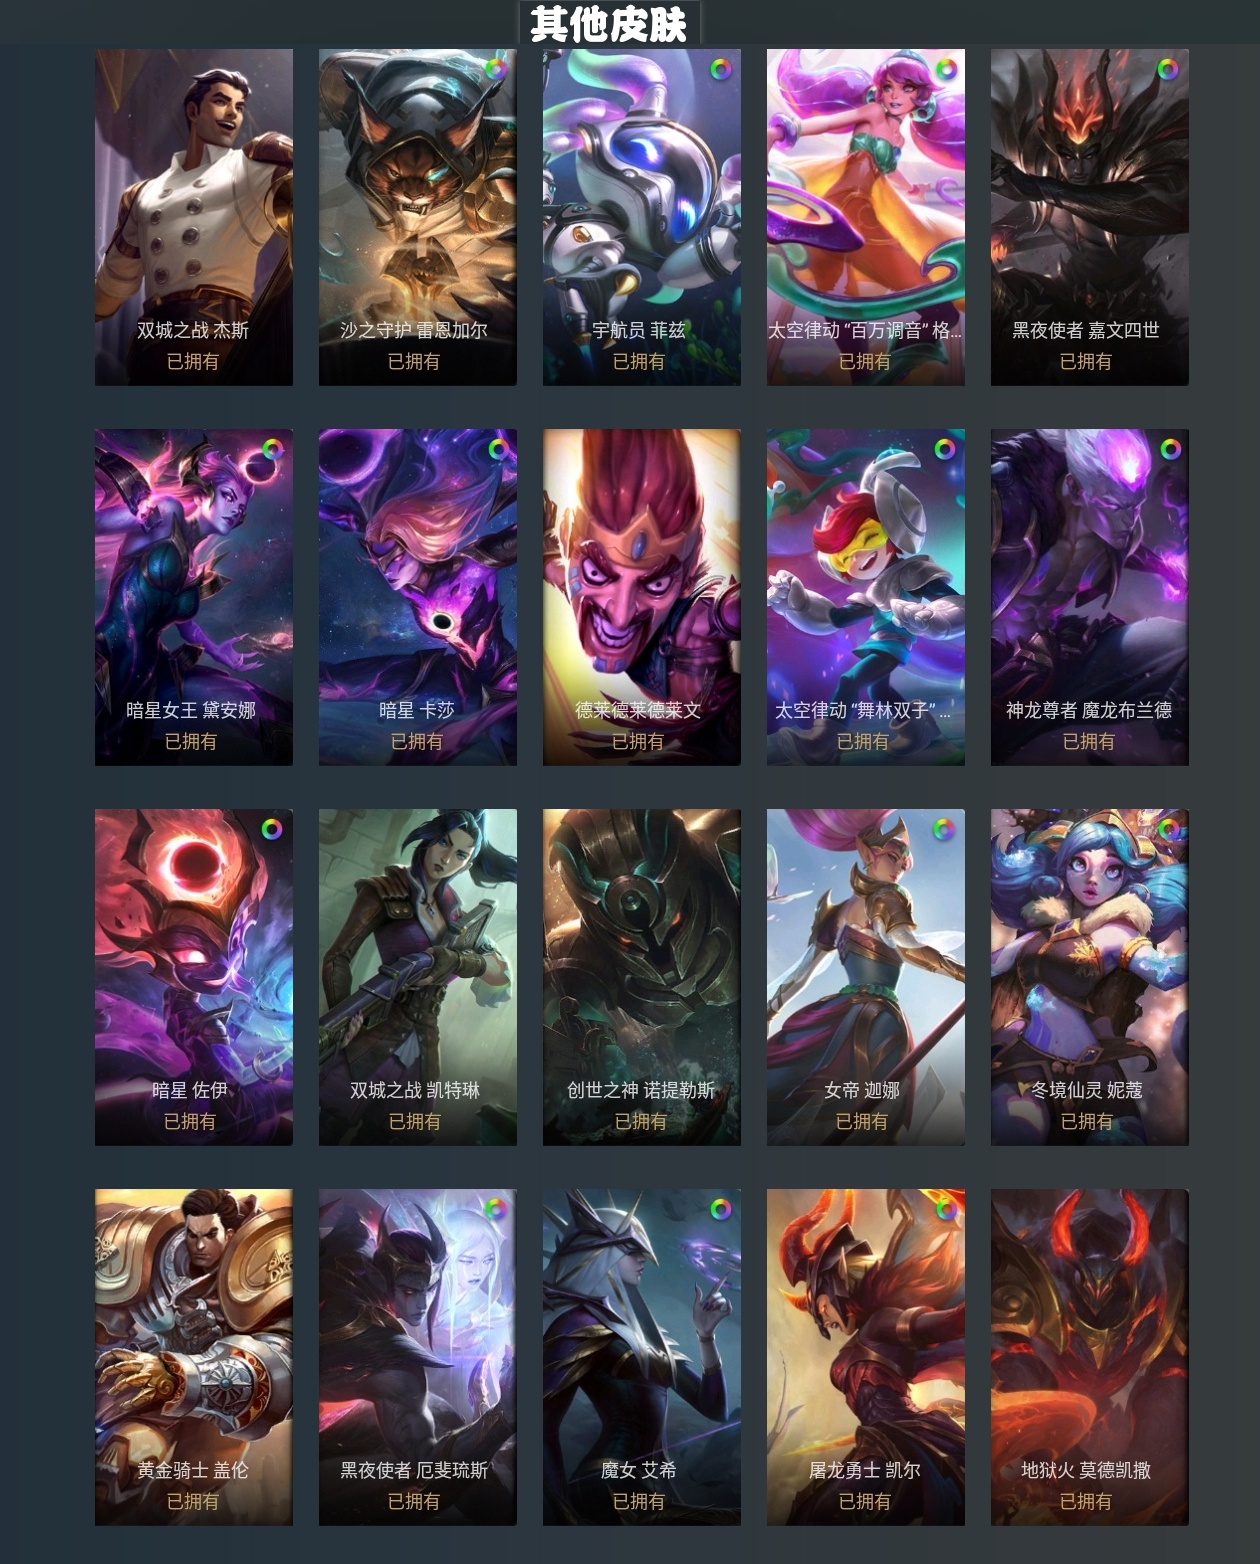Open the 双城之战 杰斯 skin card
This screenshot has width=1260, height=1564.
point(194,217)
